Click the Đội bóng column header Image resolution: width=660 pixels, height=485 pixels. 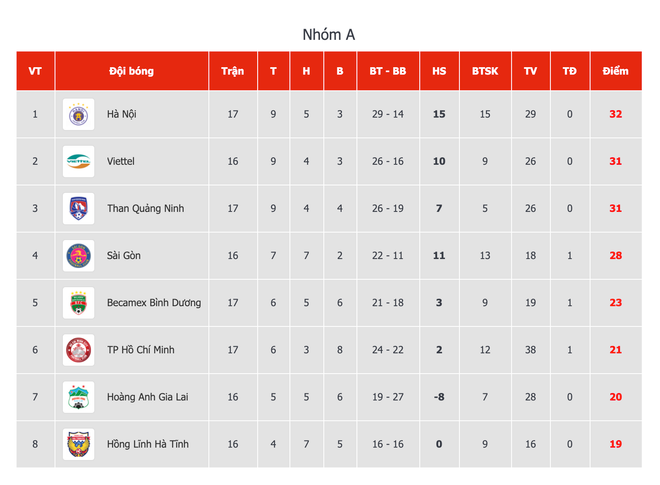pos(131,71)
